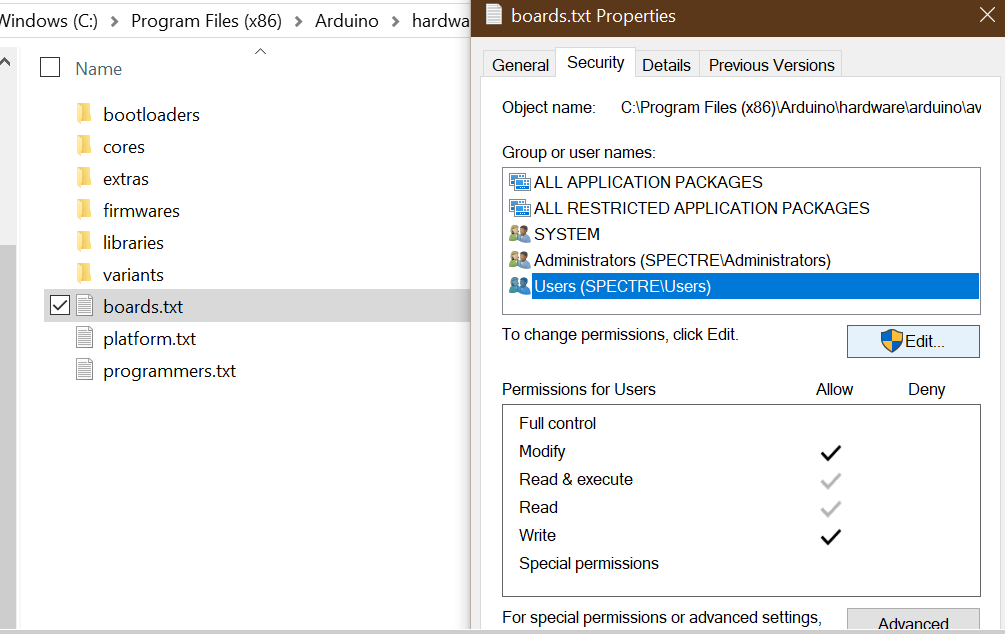The width and height of the screenshot is (1005, 634).
Task: Open Advanced security settings
Action: pyautogui.click(x=913, y=622)
